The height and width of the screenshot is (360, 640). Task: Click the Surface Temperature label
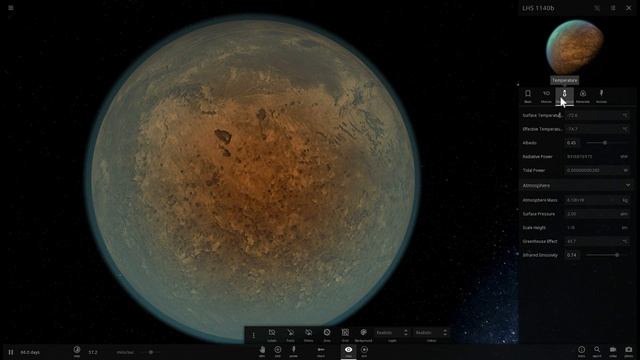coord(542,116)
